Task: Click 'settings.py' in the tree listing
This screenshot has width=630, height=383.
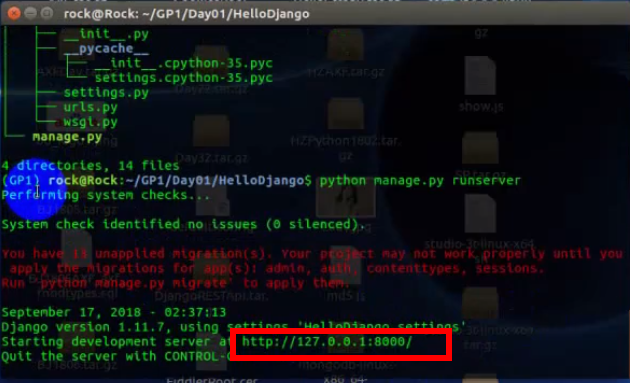Action: pos(106,92)
